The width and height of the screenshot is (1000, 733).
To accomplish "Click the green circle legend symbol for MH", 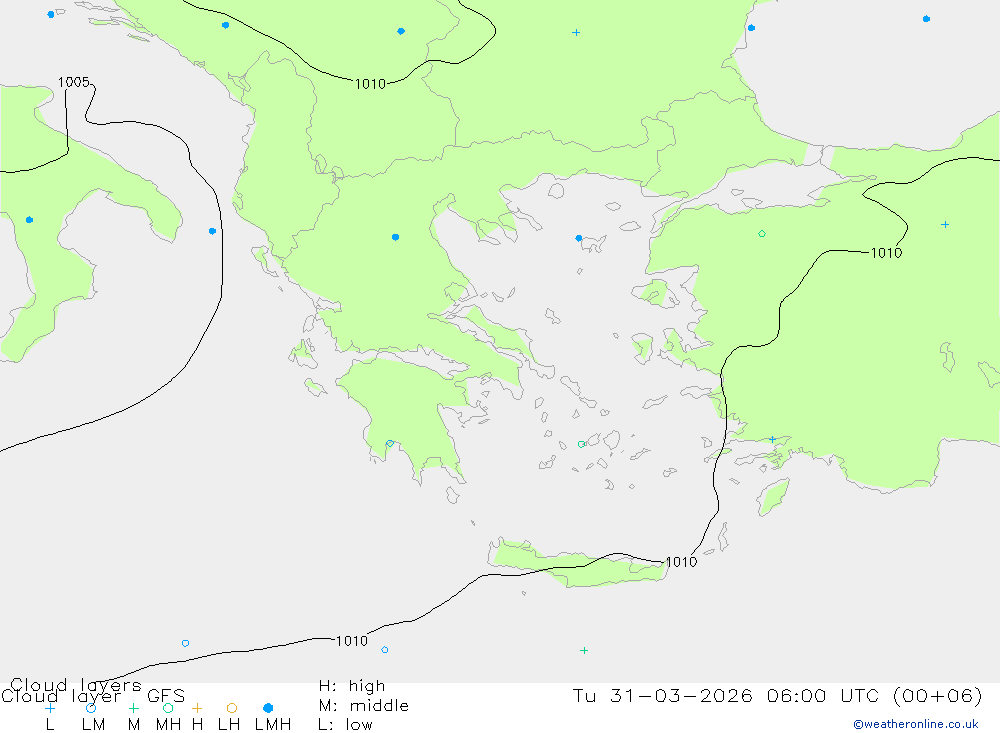I will [x=168, y=708].
